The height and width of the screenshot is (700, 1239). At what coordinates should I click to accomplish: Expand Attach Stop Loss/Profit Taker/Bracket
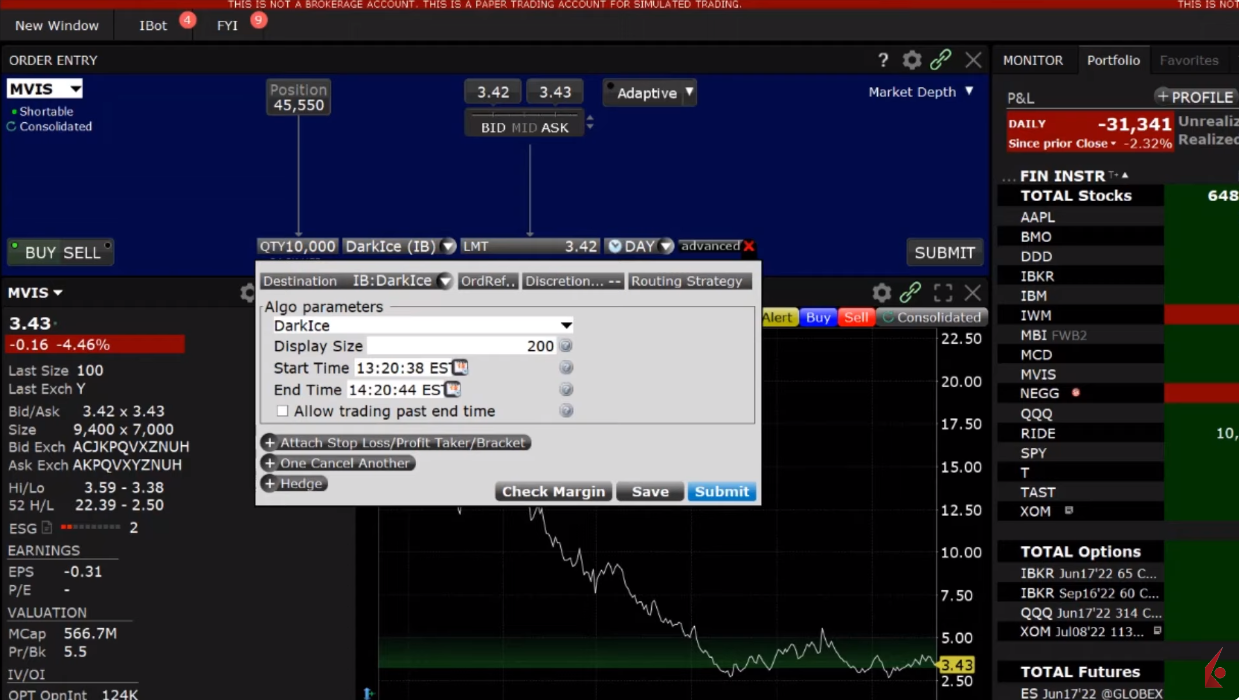(395, 442)
